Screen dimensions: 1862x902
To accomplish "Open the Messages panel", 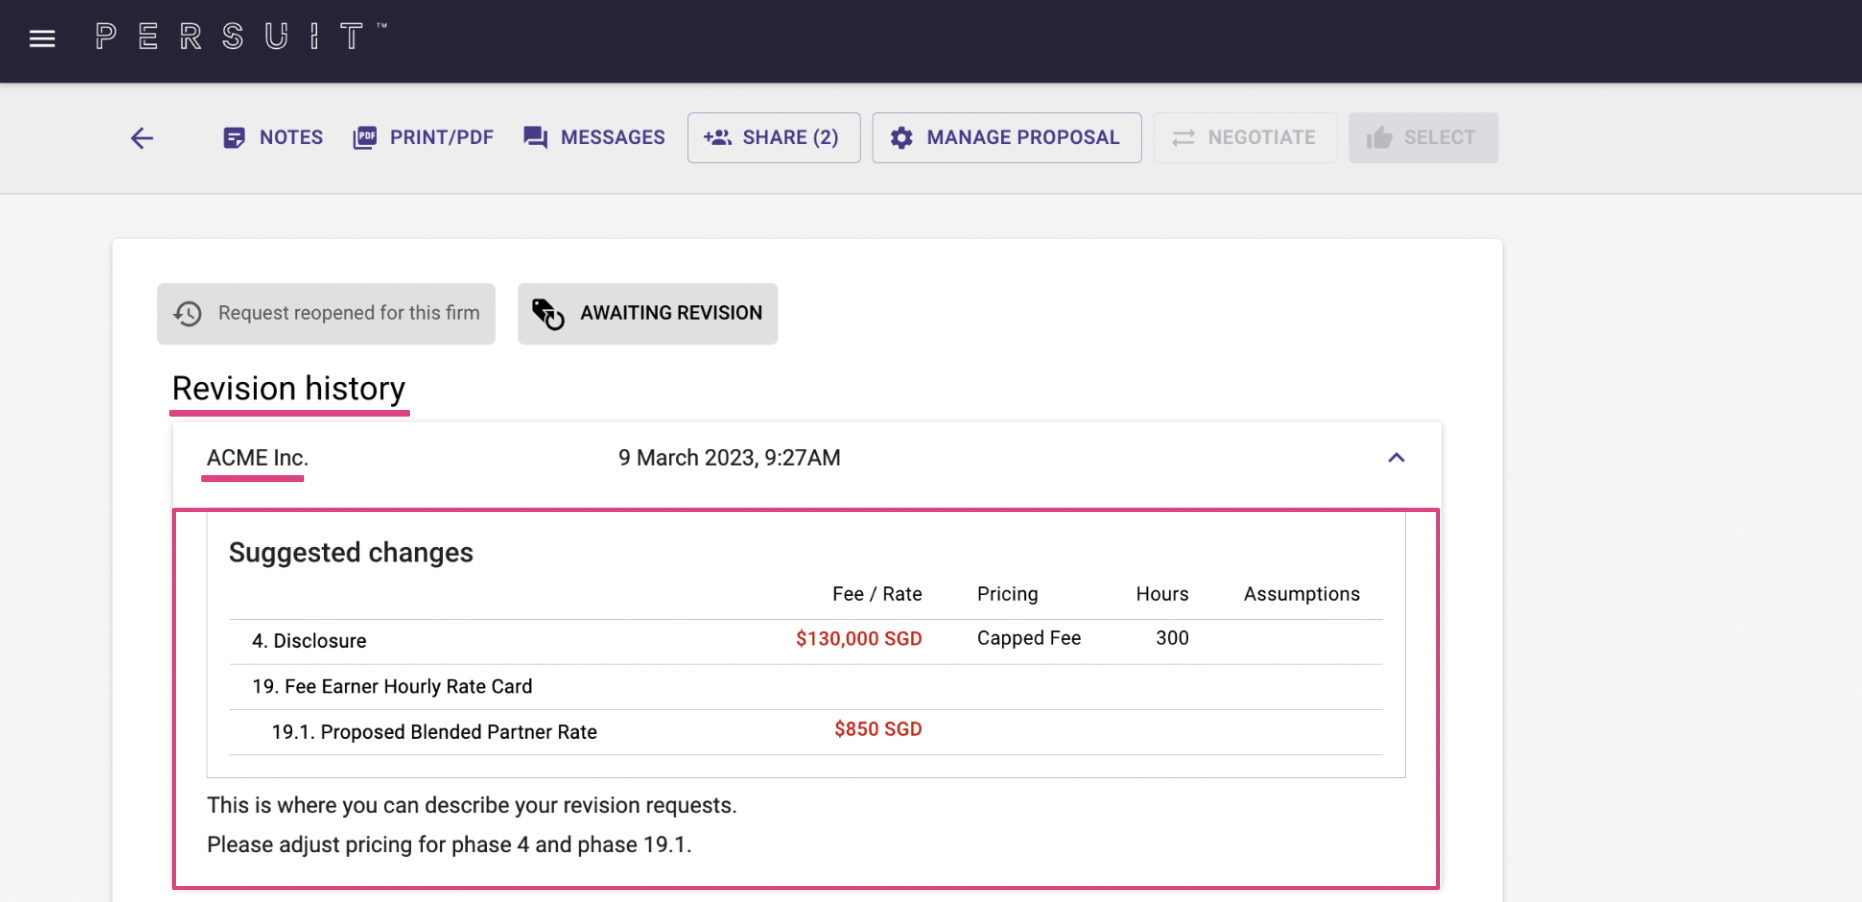I will coord(594,138).
